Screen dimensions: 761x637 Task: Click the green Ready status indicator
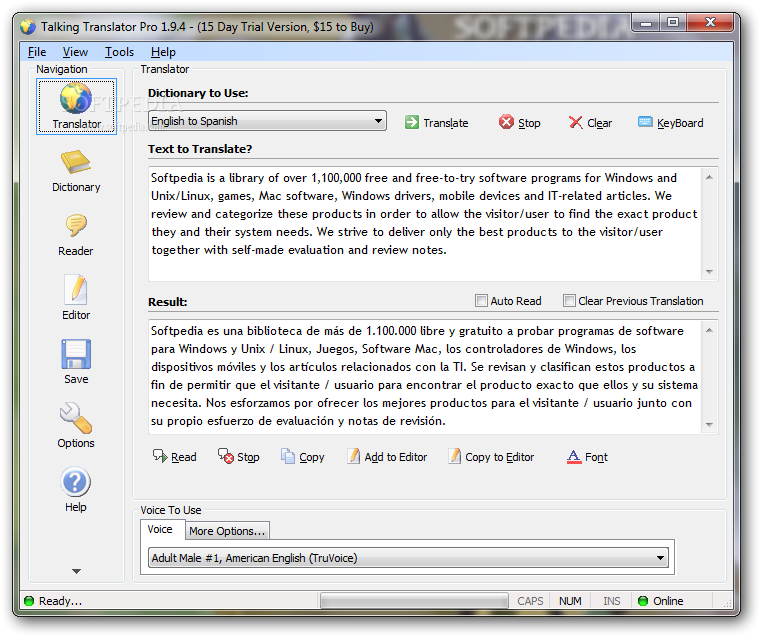click(x=29, y=601)
